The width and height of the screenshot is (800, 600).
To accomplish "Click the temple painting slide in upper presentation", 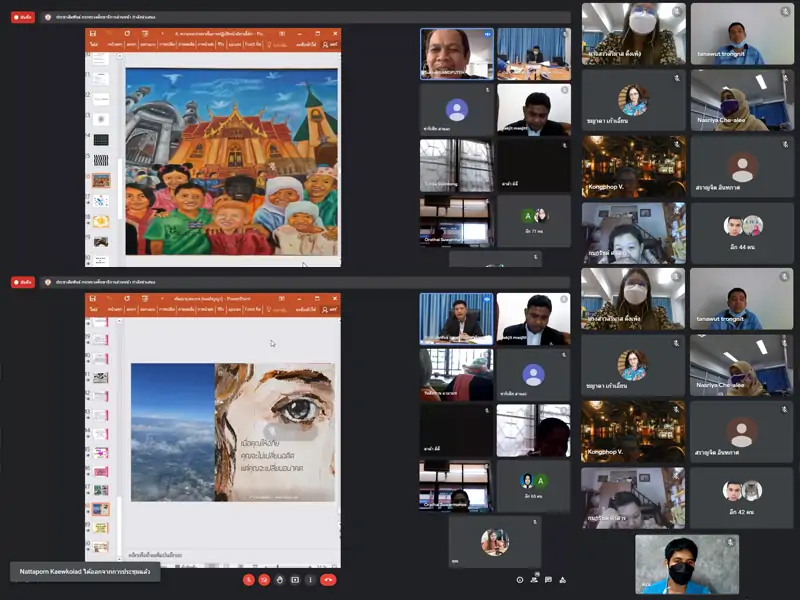I will 232,162.
